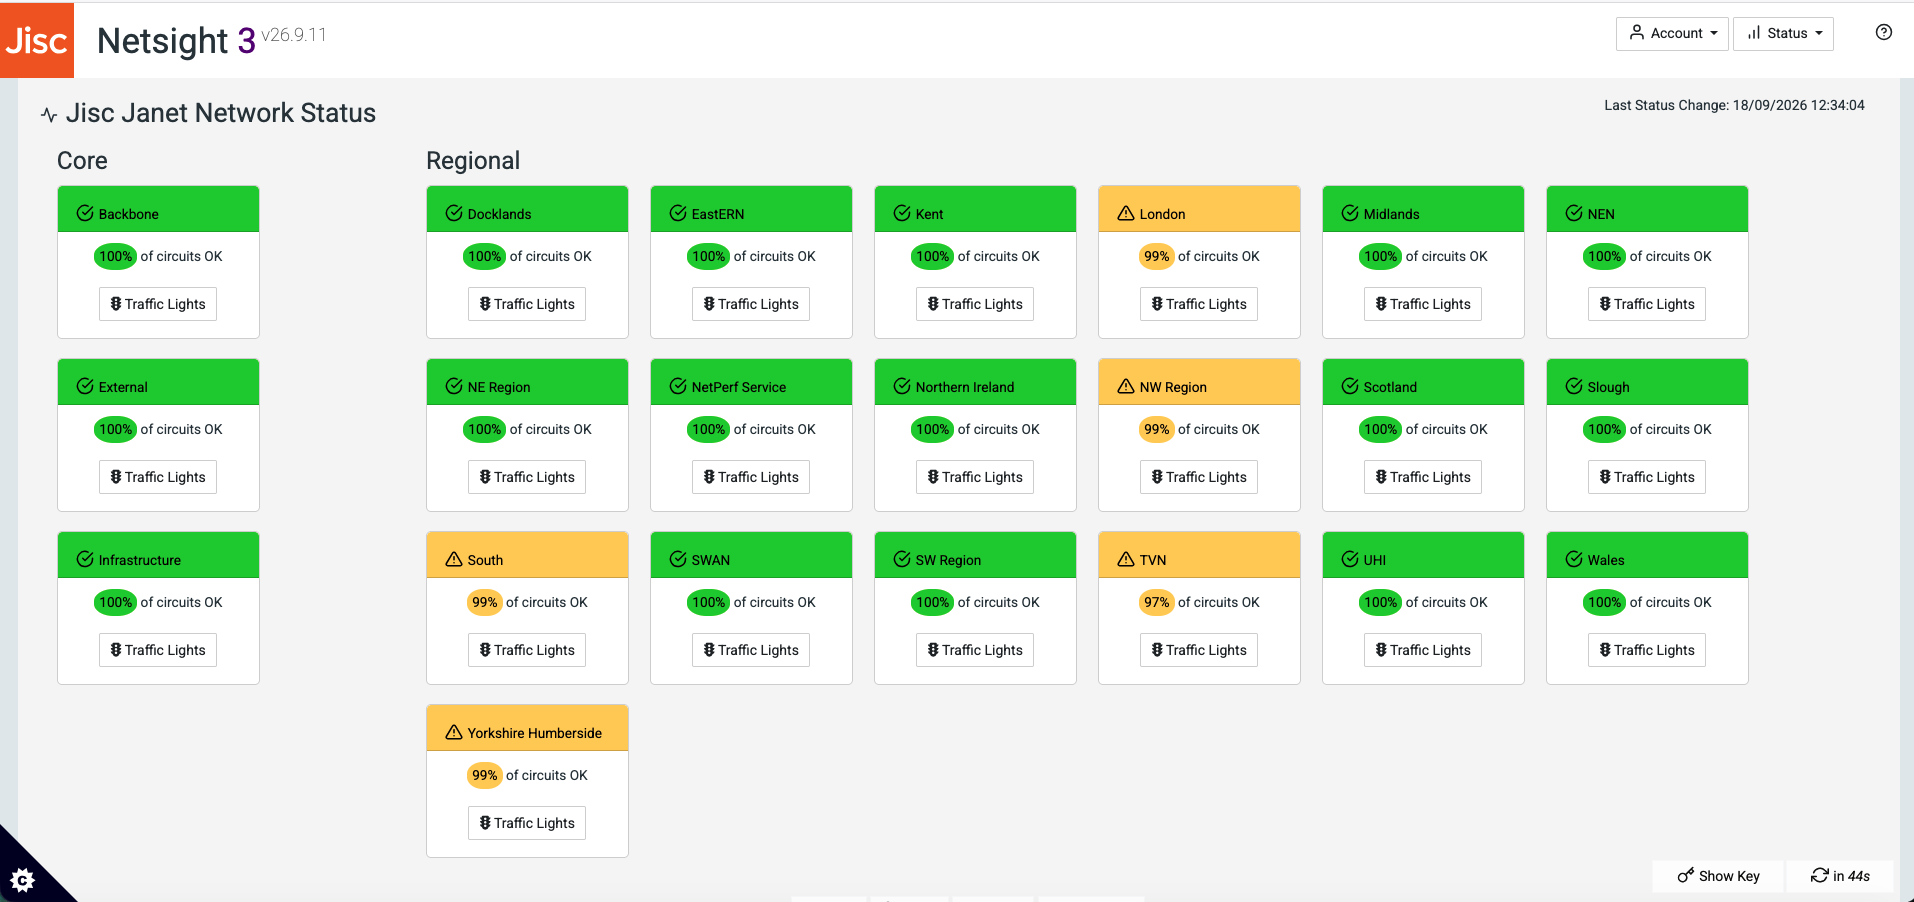Show Traffic Lights for Scotland
This screenshot has height=902, width=1914.
tap(1423, 477)
